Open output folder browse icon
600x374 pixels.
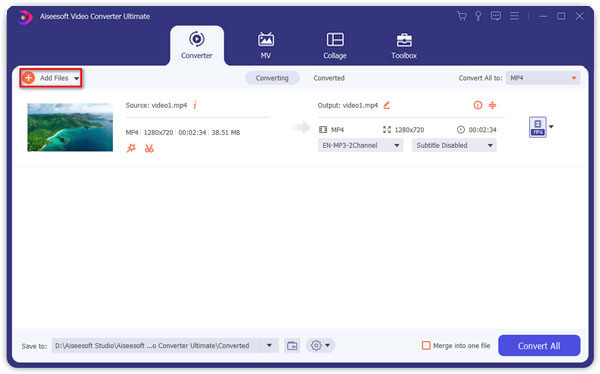pyautogui.click(x=292, y=346)
